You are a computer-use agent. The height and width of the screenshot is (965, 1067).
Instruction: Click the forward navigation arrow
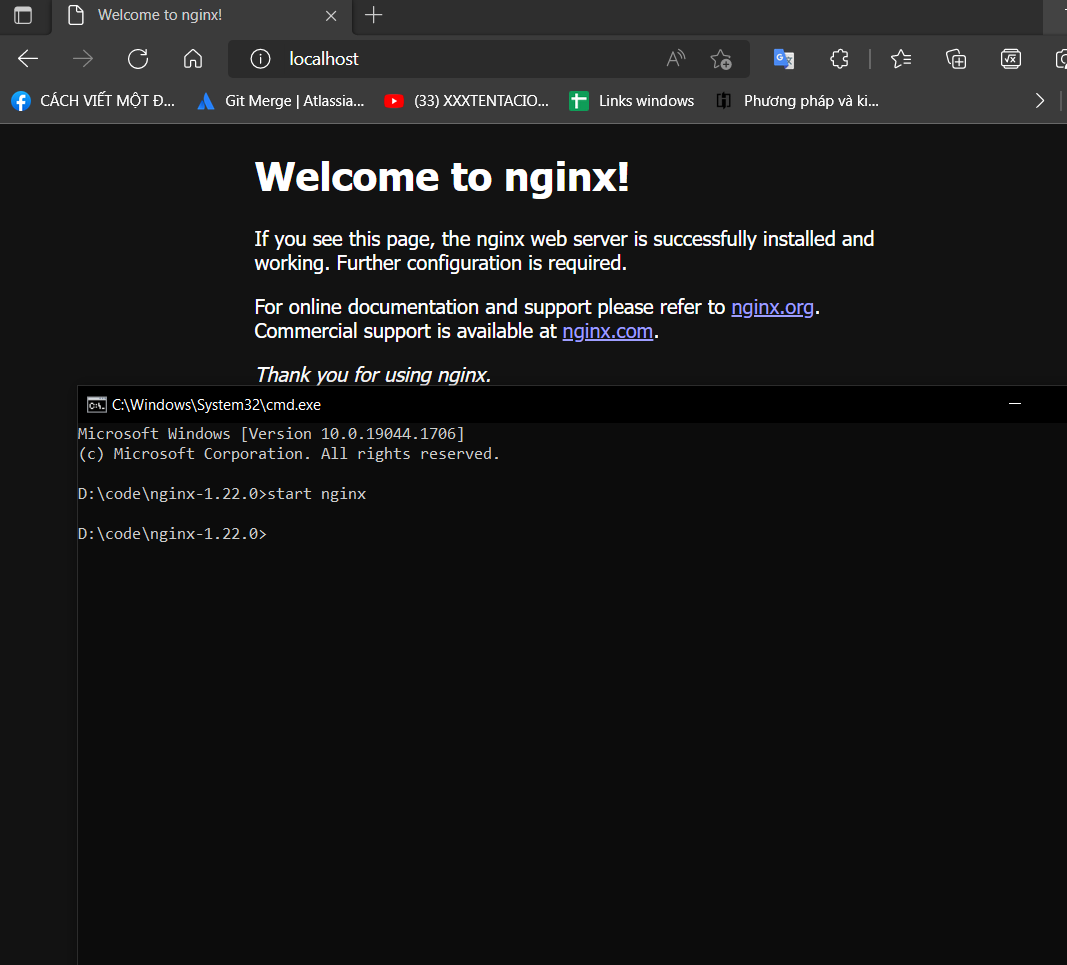click(82, 59)
